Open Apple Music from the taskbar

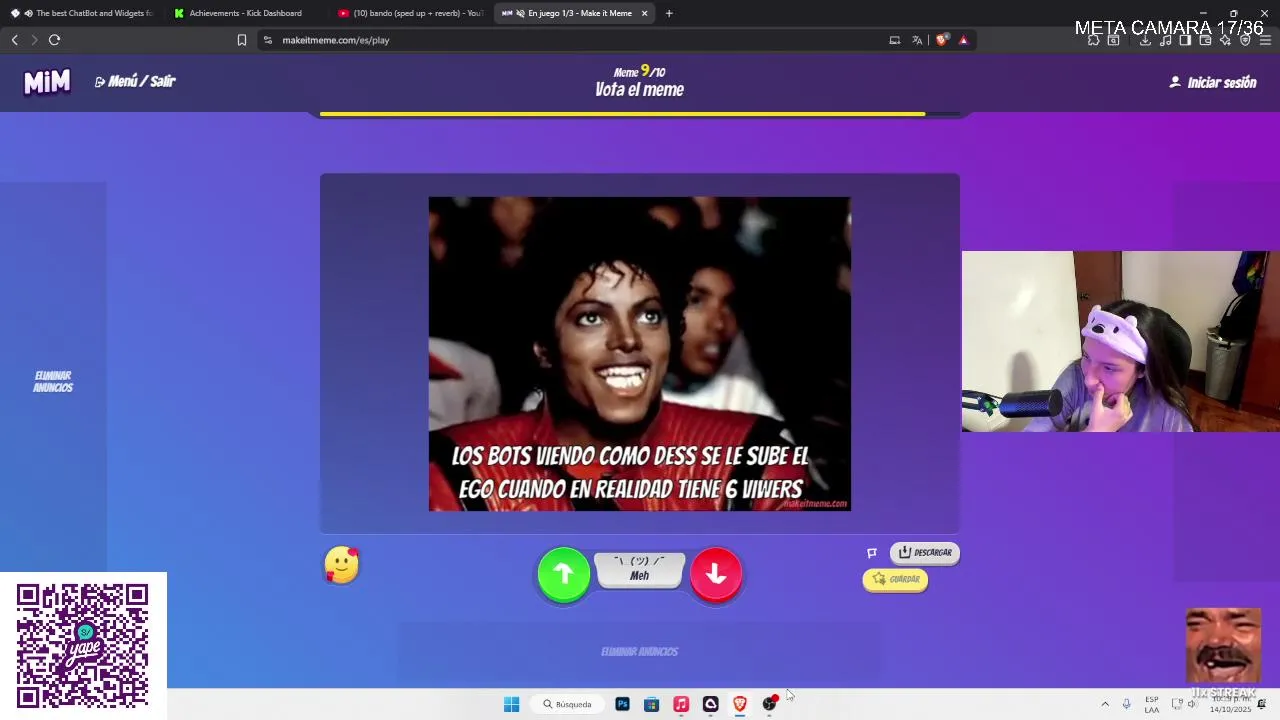click(681, 704)
